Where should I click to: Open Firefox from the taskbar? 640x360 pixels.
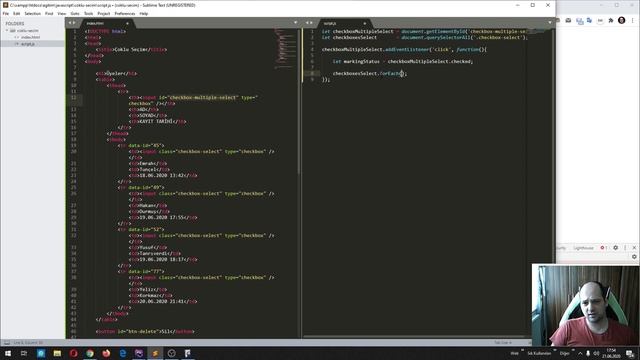coord(106,353)
